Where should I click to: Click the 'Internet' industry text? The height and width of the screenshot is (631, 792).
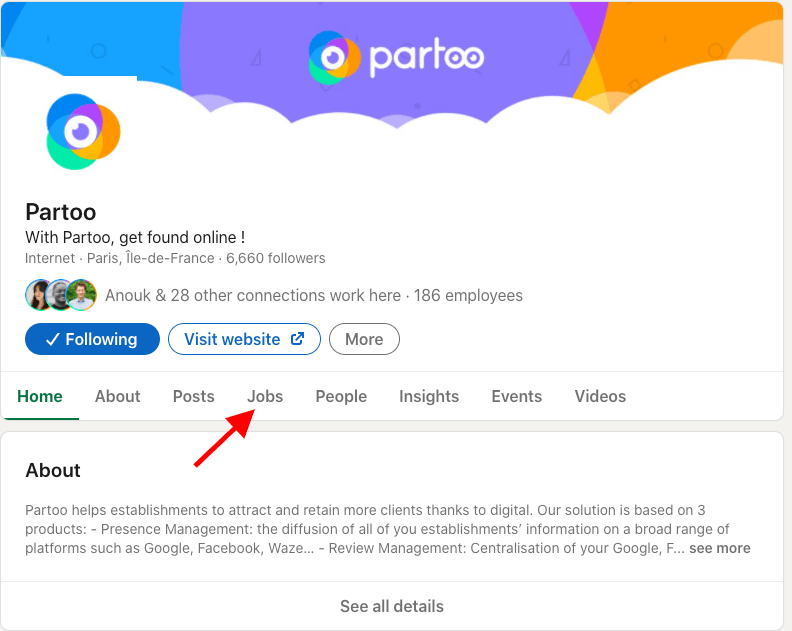click(x=50, y=258)
